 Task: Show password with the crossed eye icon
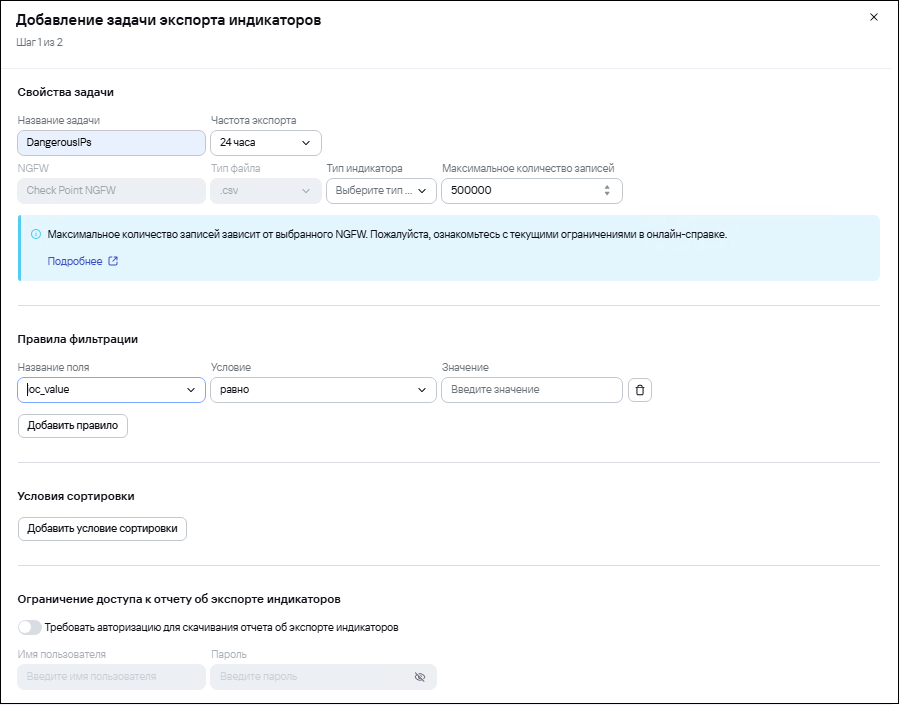[420, 677]
